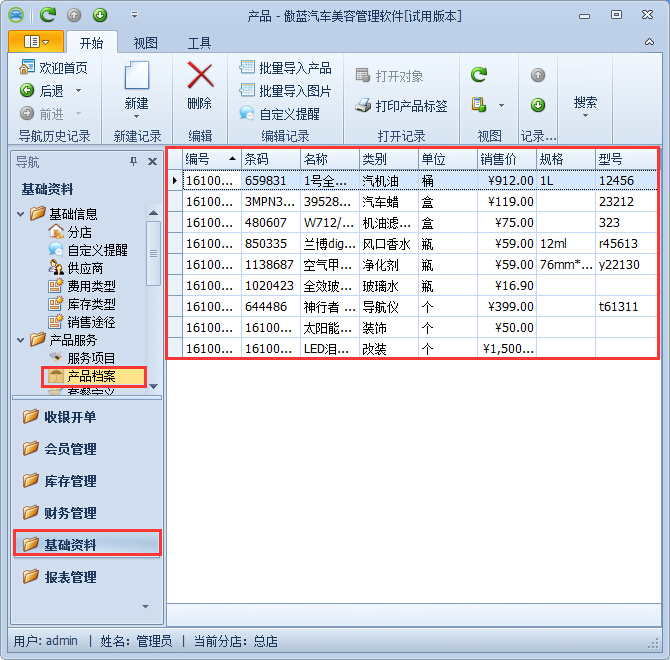Click the green refresh icon in 视图 group
The width and height of the screenshot is (670, 660).
point(480,75)
